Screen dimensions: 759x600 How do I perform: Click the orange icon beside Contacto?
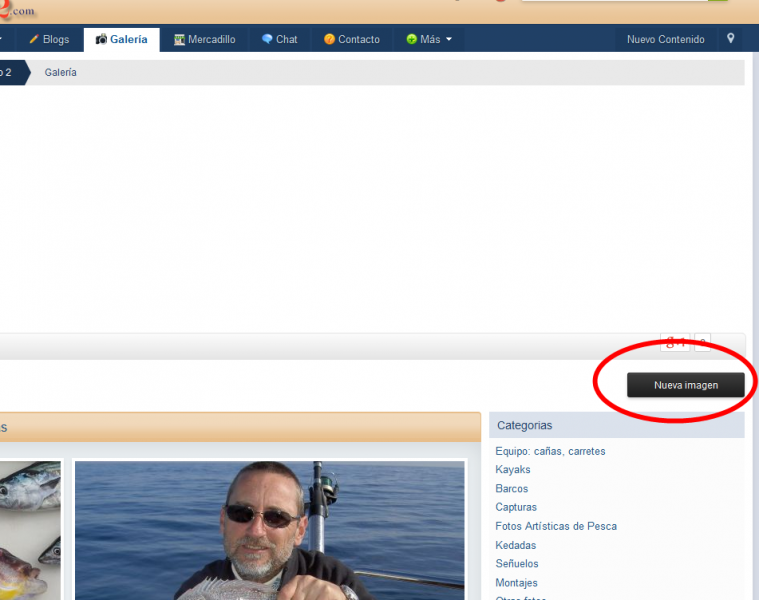click(x=329, y=40)
